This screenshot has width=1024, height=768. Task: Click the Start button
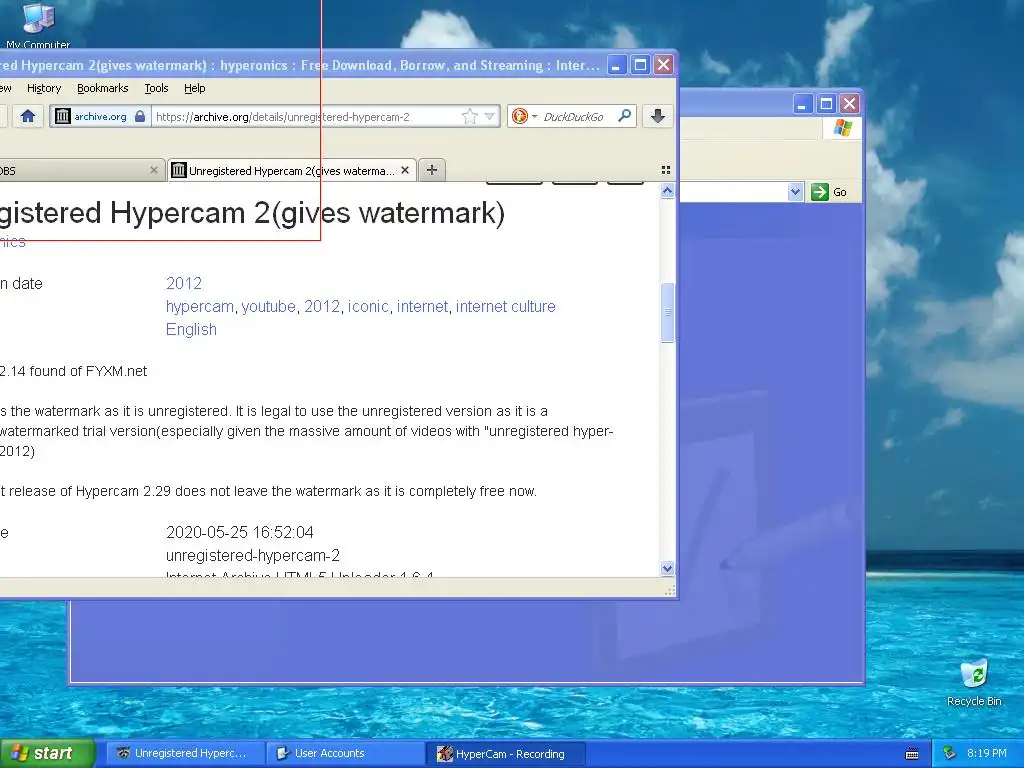coord(47,753)
